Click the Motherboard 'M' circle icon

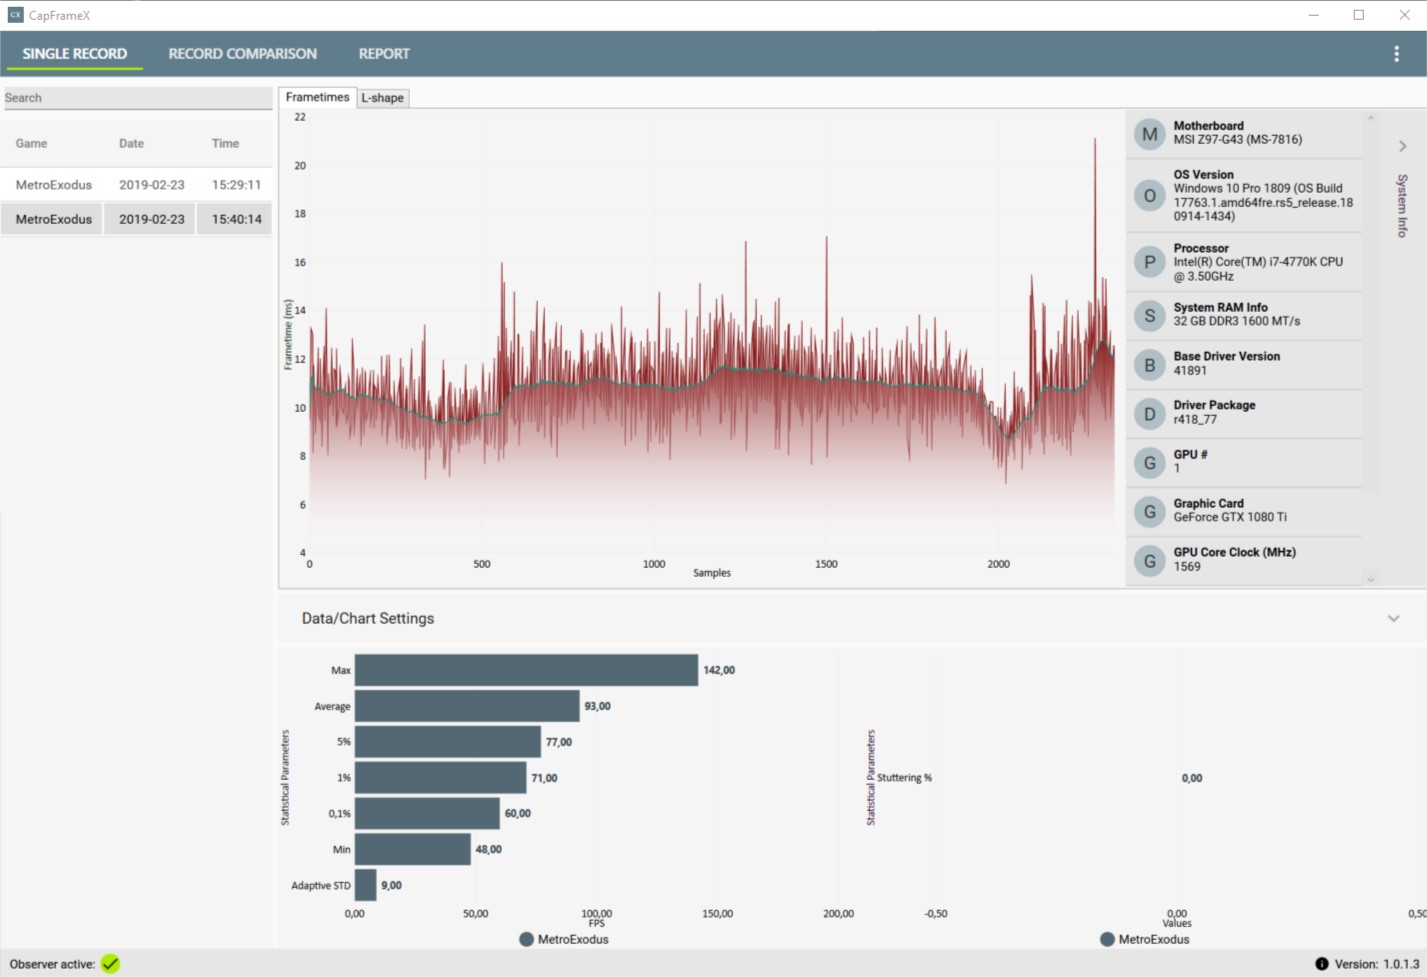point(1150,134)
